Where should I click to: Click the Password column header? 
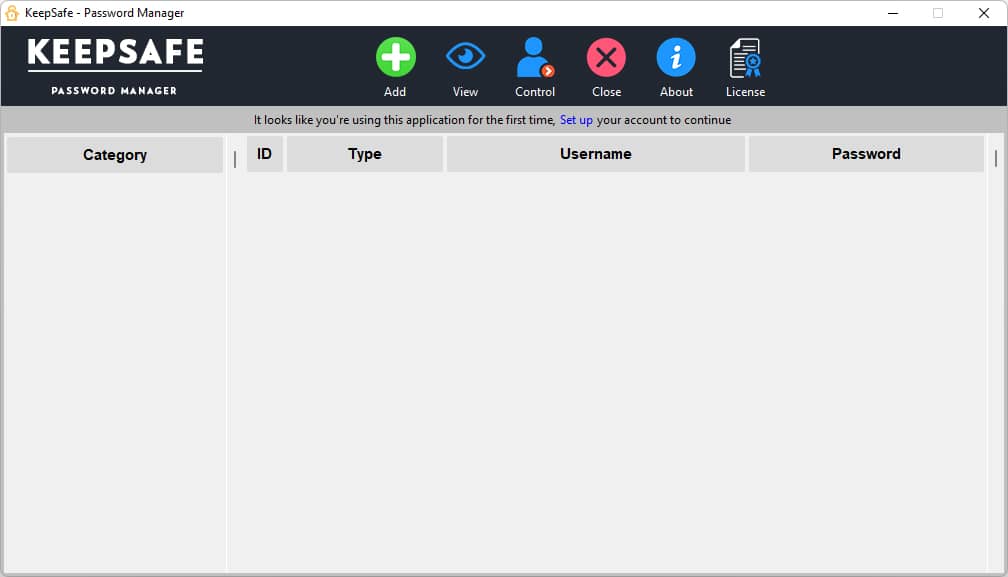tap(866, 154)
